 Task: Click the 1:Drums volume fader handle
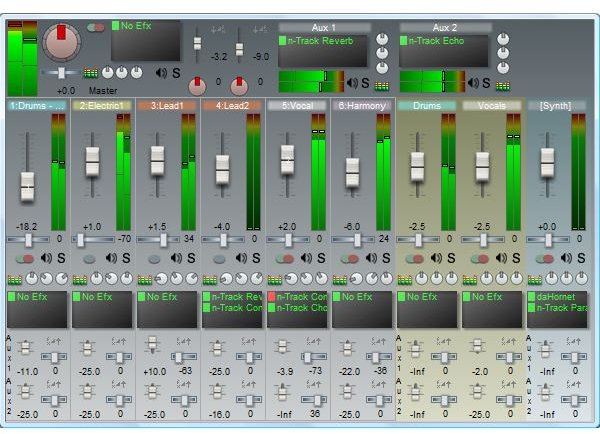click(x=27, y=186)
